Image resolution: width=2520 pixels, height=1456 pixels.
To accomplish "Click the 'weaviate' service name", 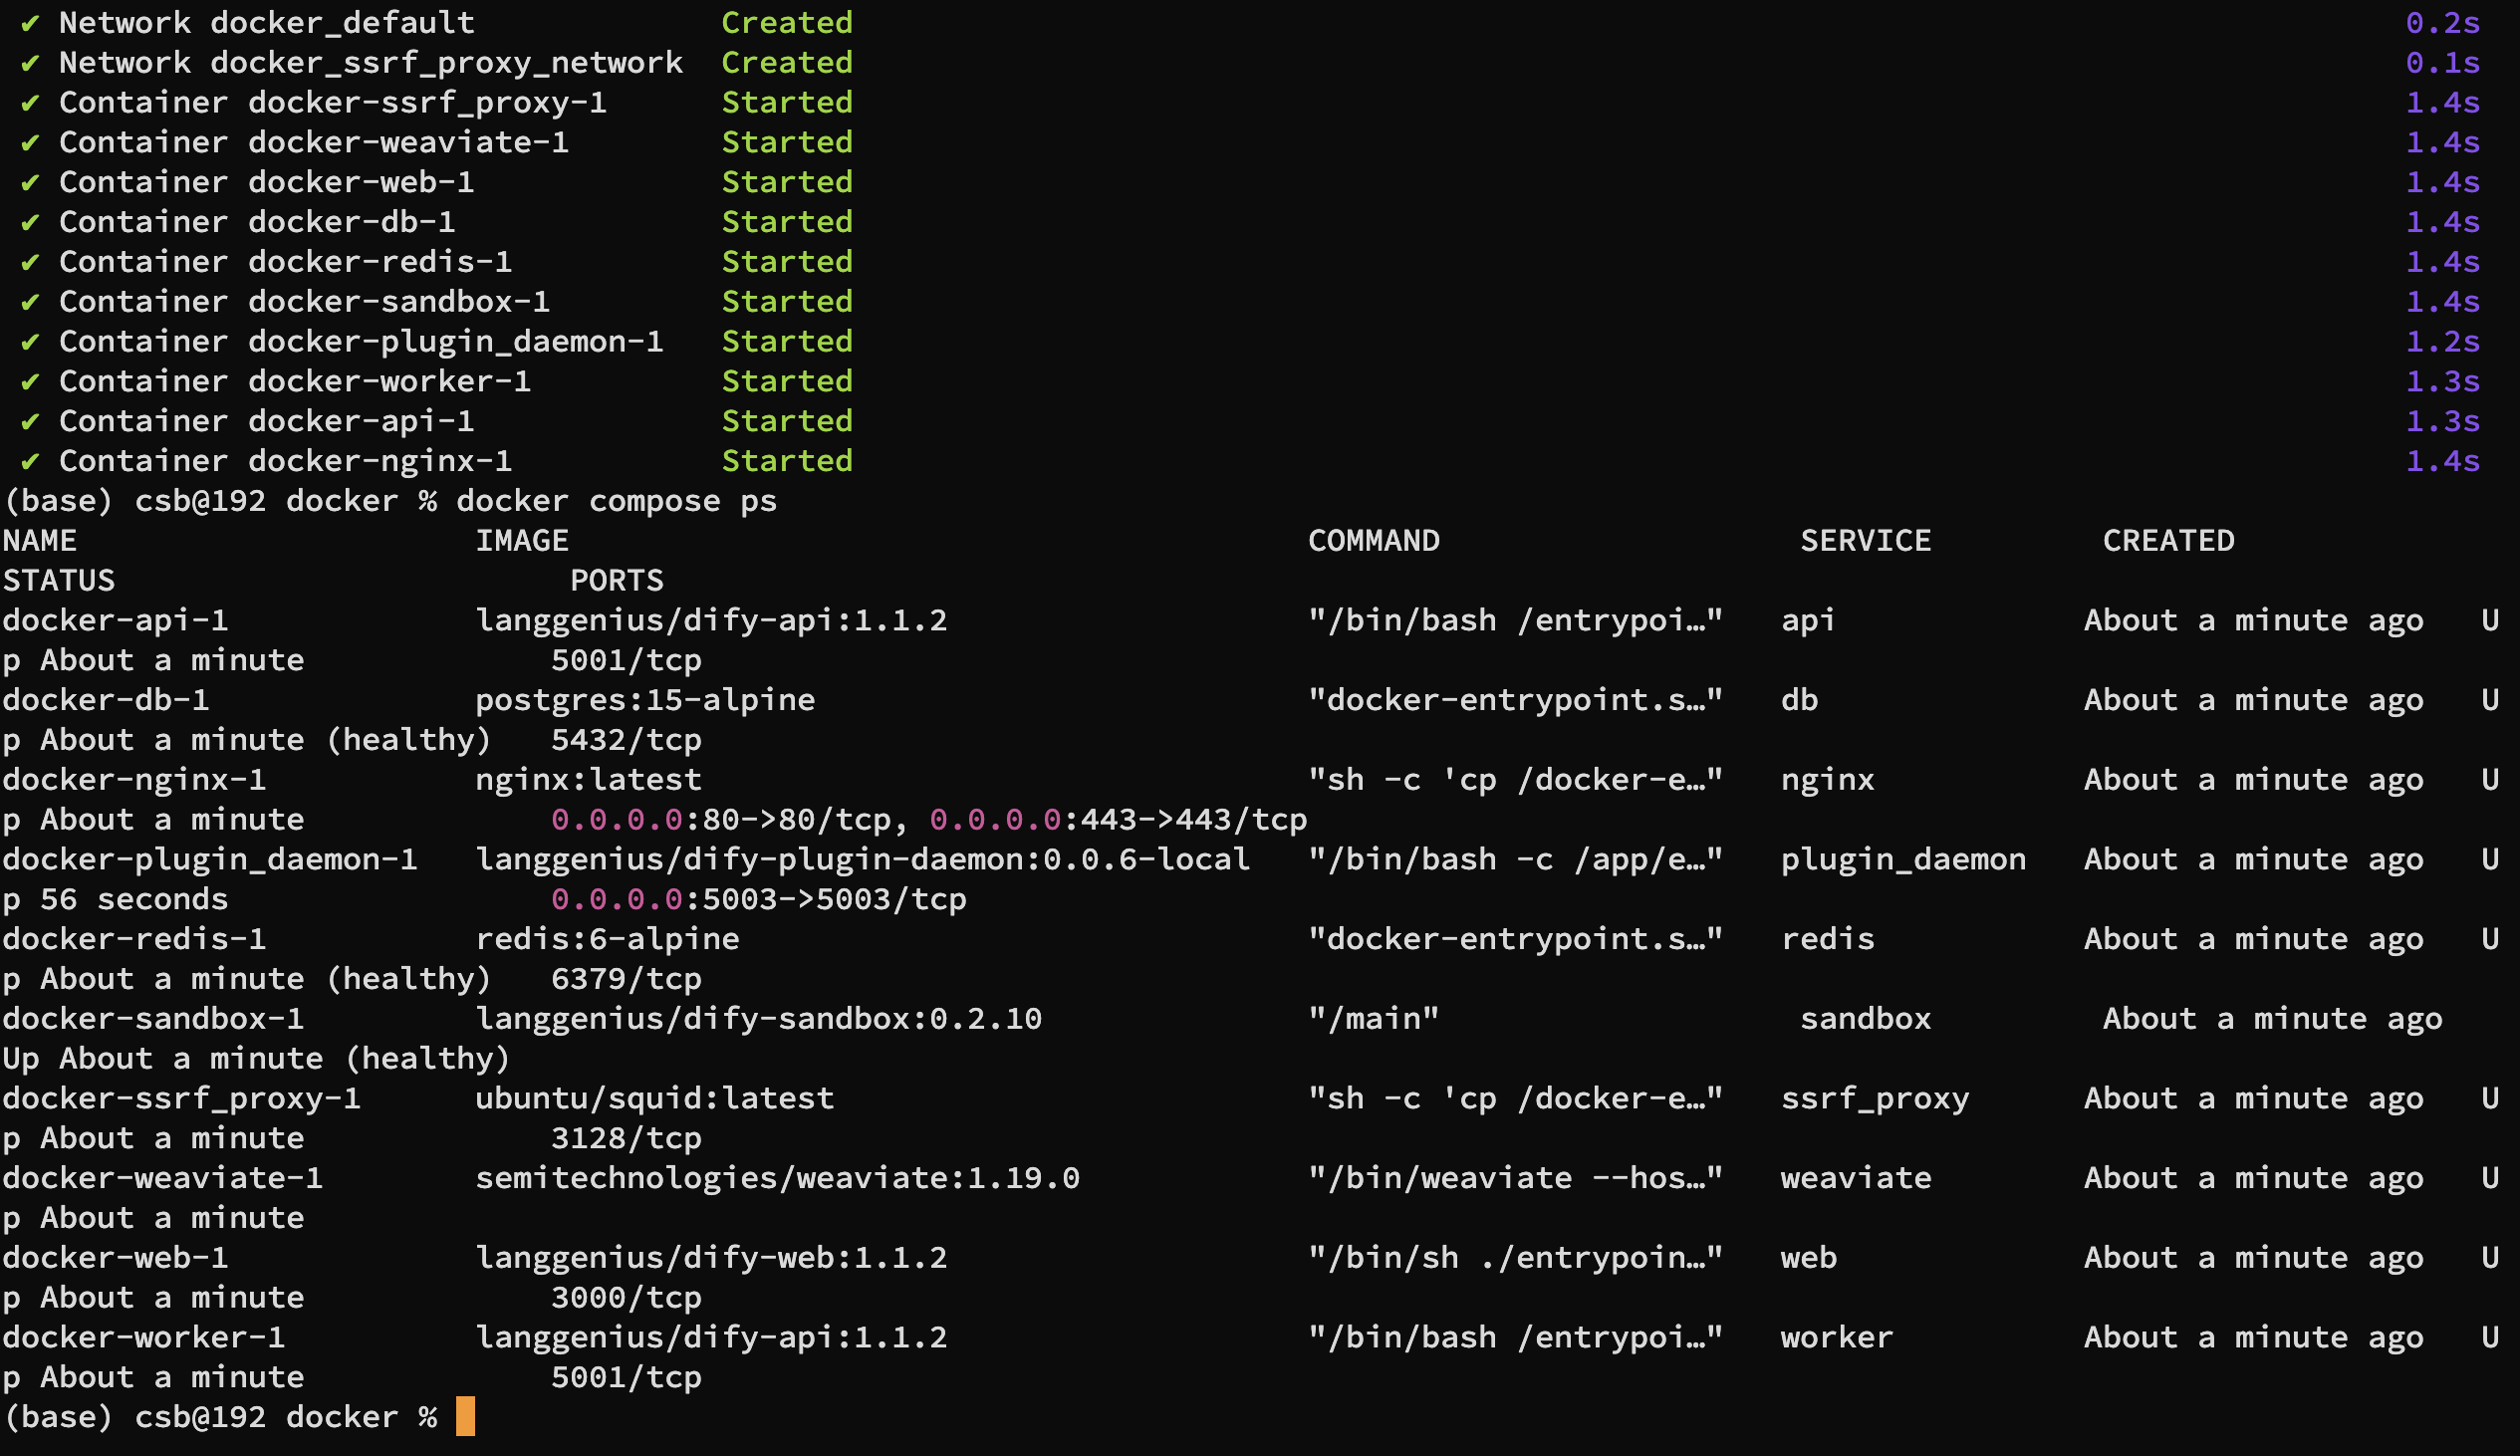I will (1856, 1178).
